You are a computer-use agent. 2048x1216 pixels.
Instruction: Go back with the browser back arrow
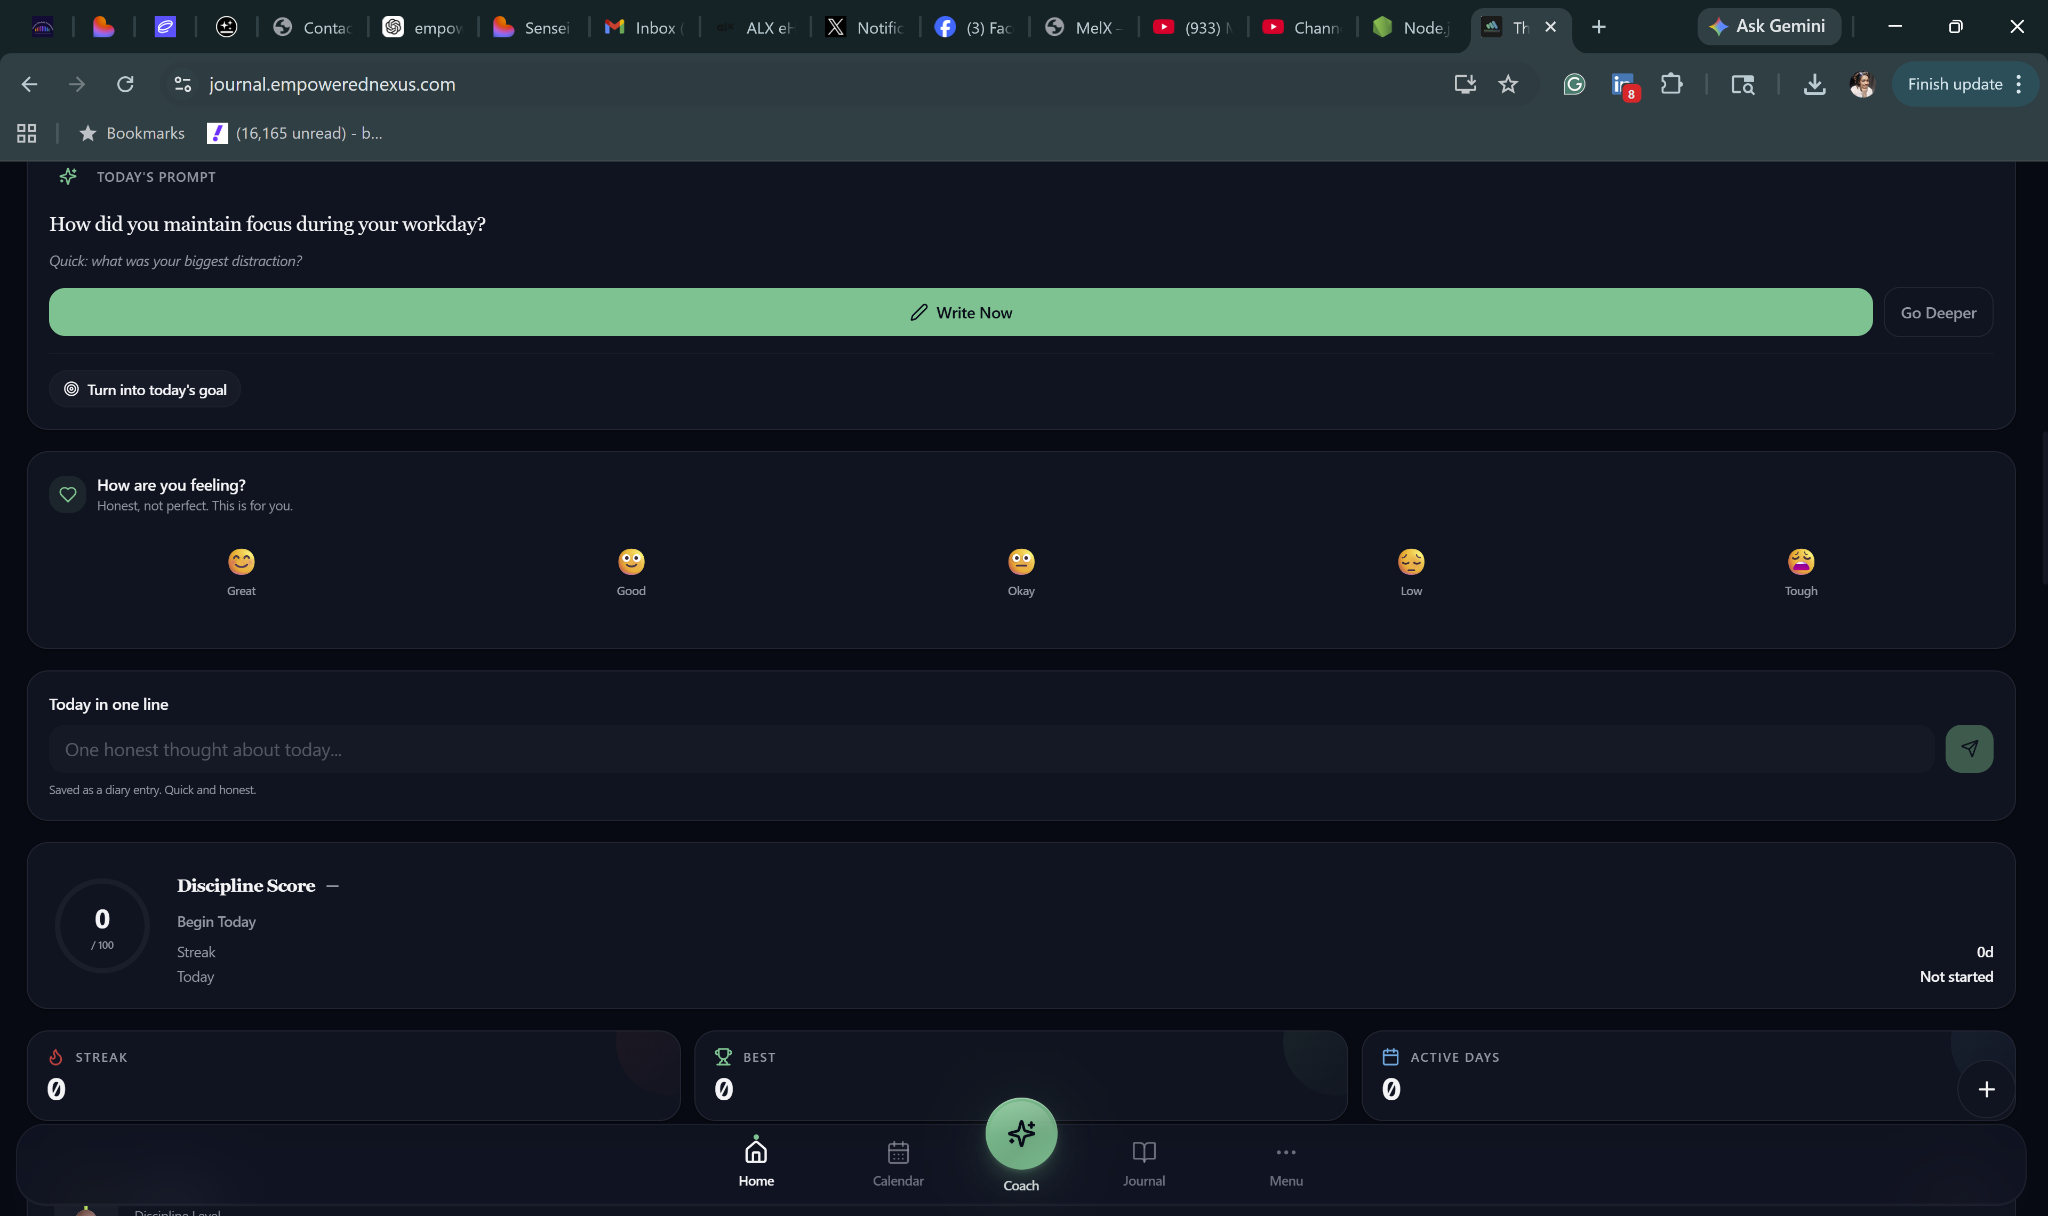[29, 84]
